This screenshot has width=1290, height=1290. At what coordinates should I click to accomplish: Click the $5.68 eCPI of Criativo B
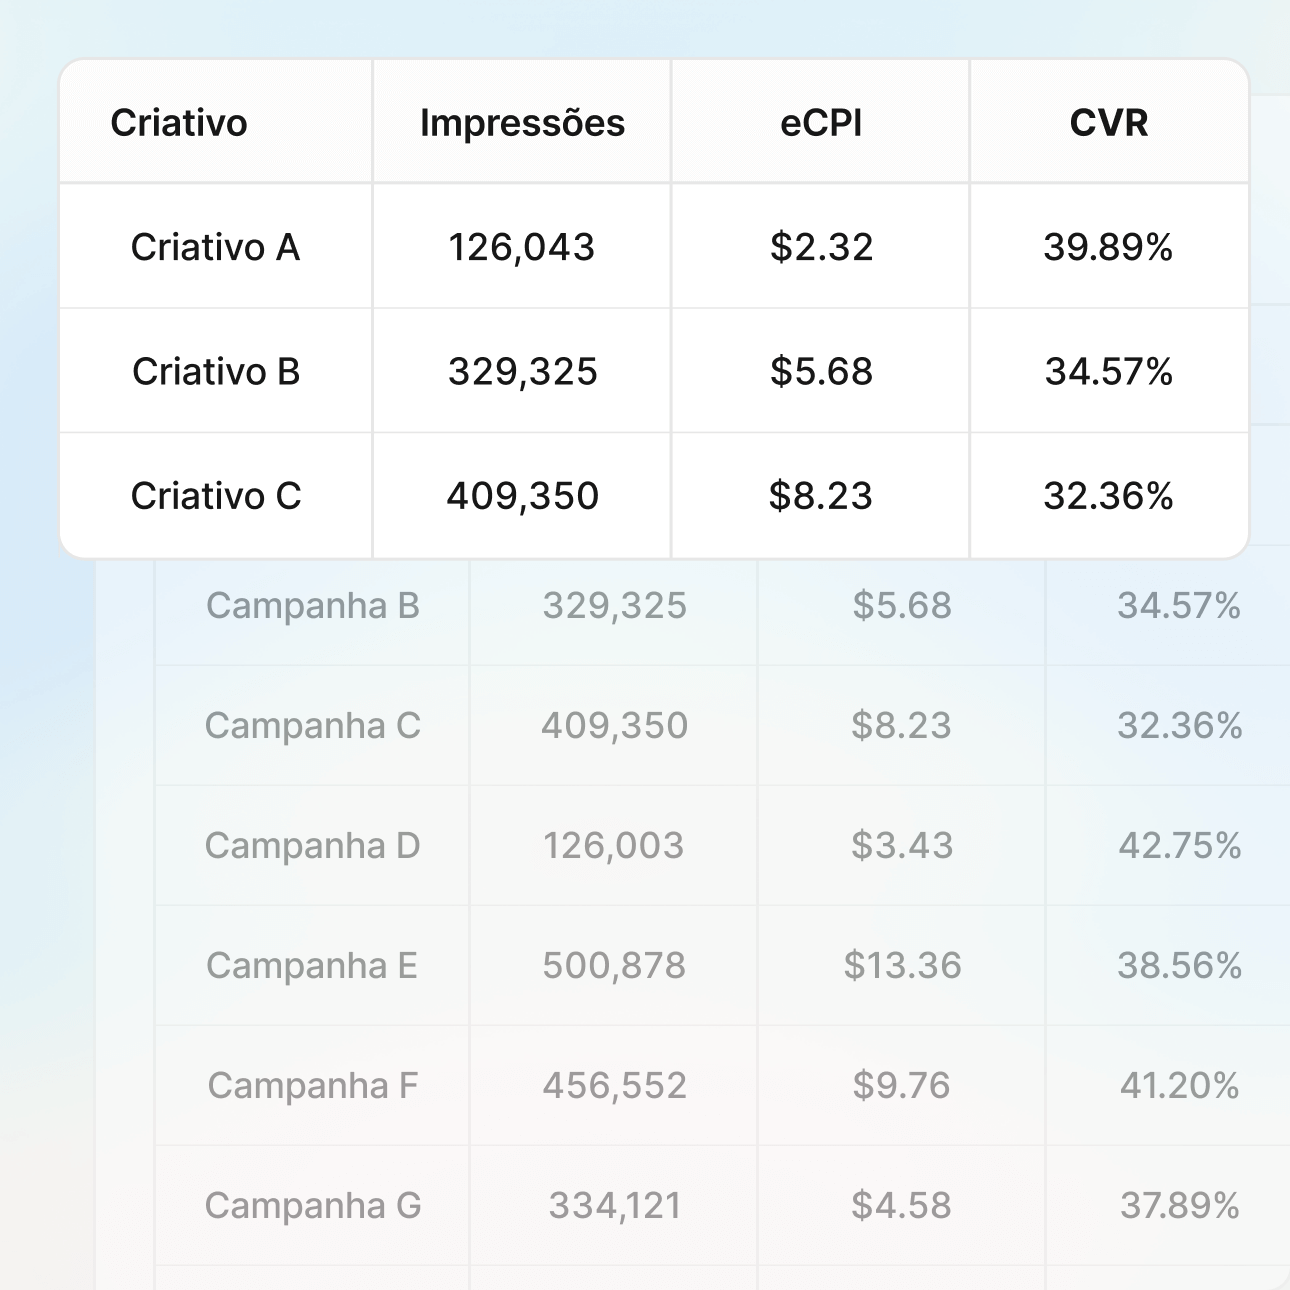pyautogui.click(x=821, y=372)
